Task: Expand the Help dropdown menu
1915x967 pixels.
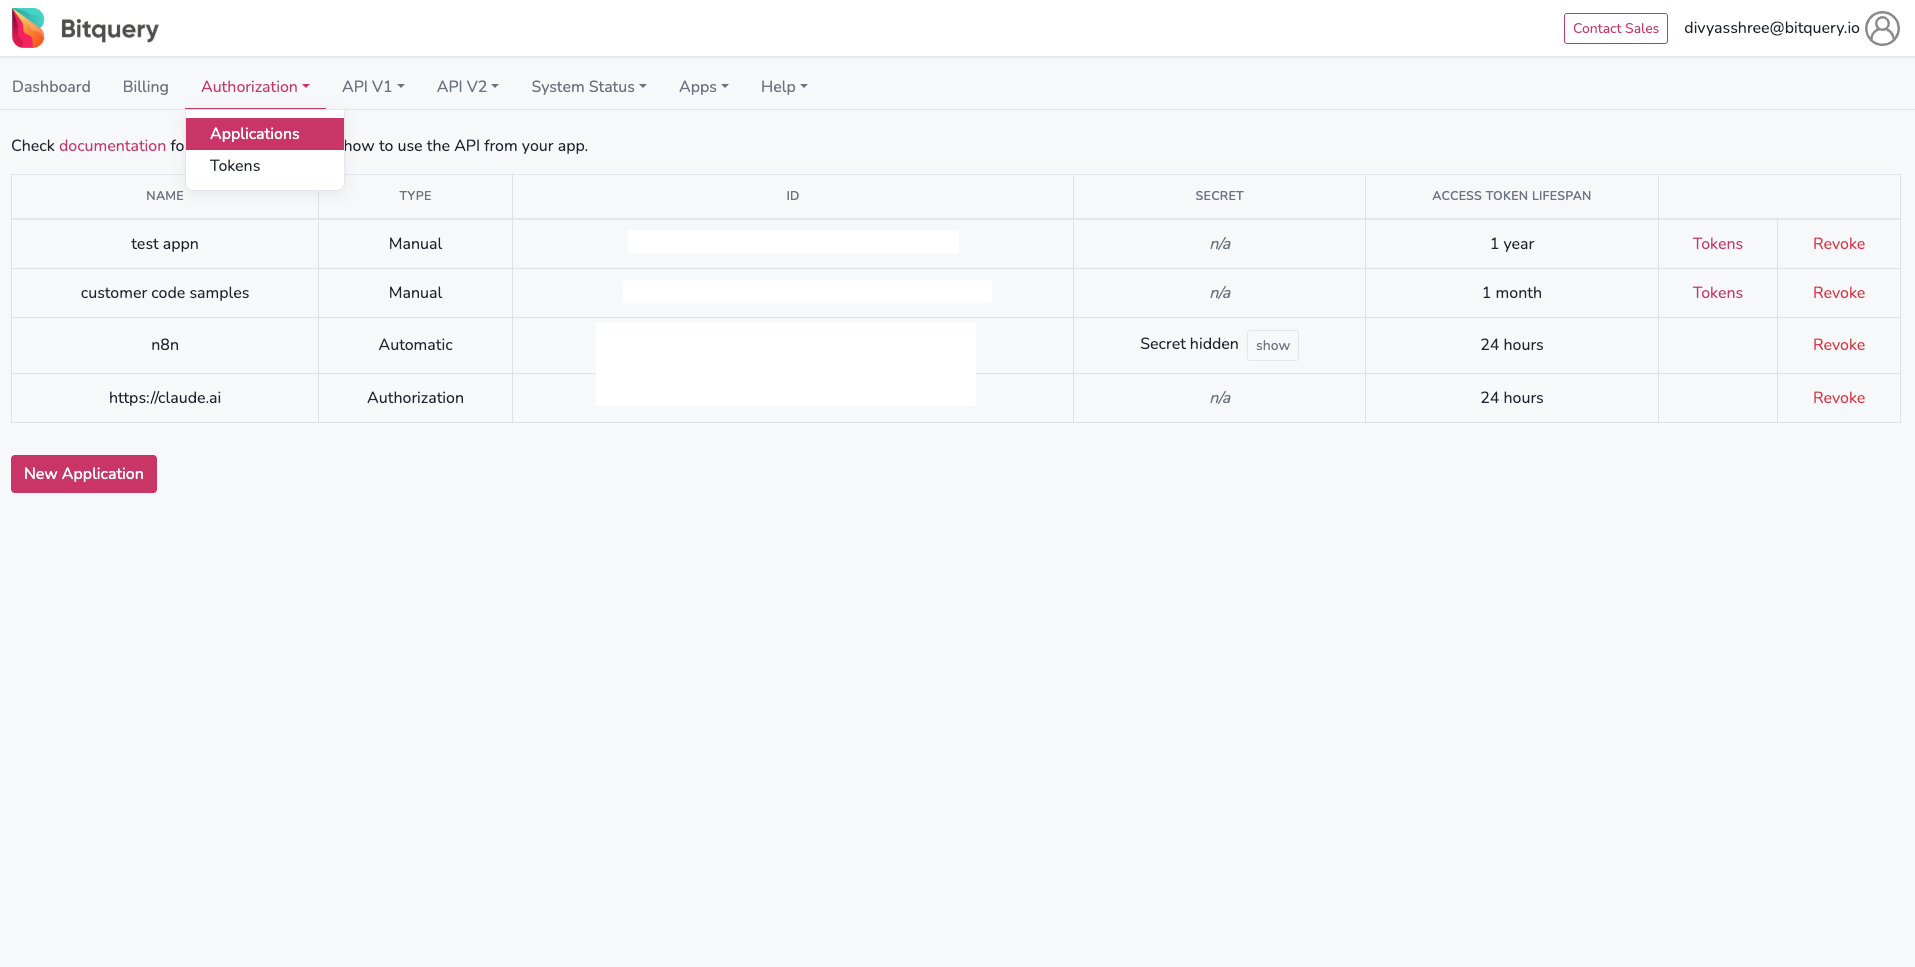Action: pyautogui.click(x=783, y=87)
